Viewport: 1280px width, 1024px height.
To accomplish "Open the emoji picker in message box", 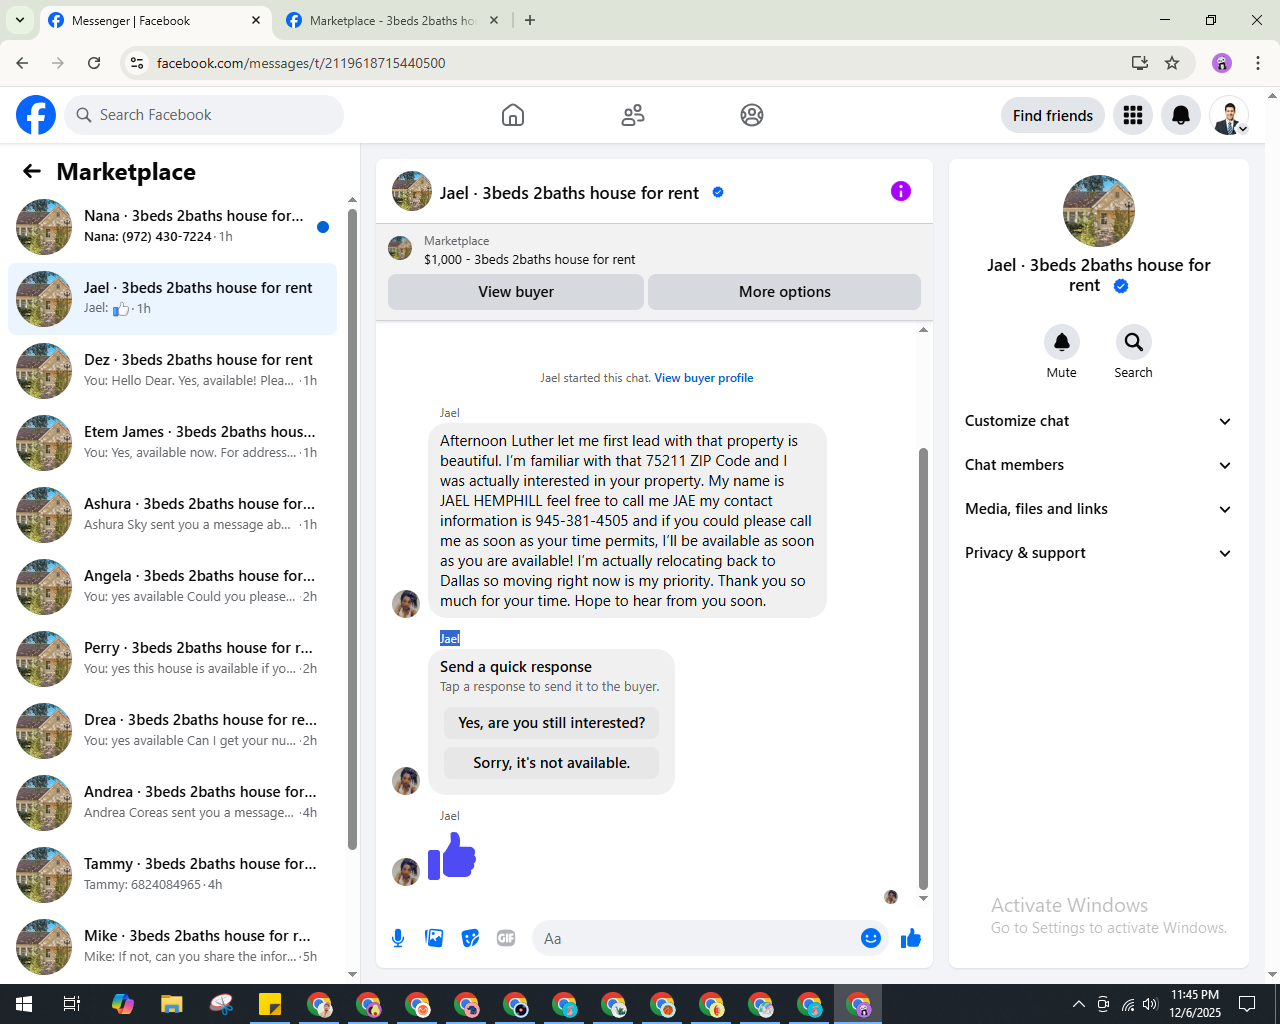I will click(x=871, y=938).
